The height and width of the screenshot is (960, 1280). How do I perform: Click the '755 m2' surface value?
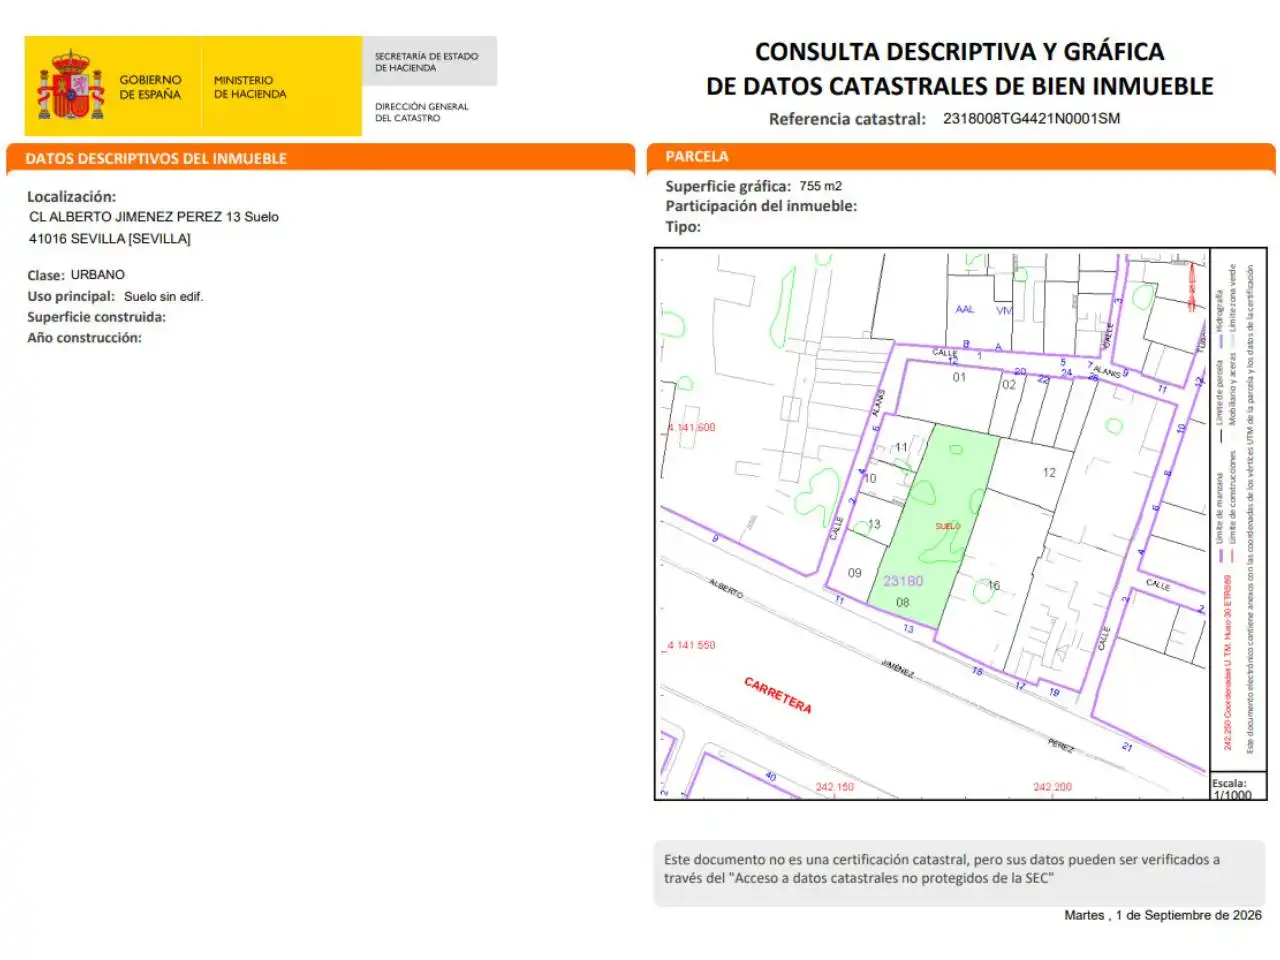pos(821,186)
